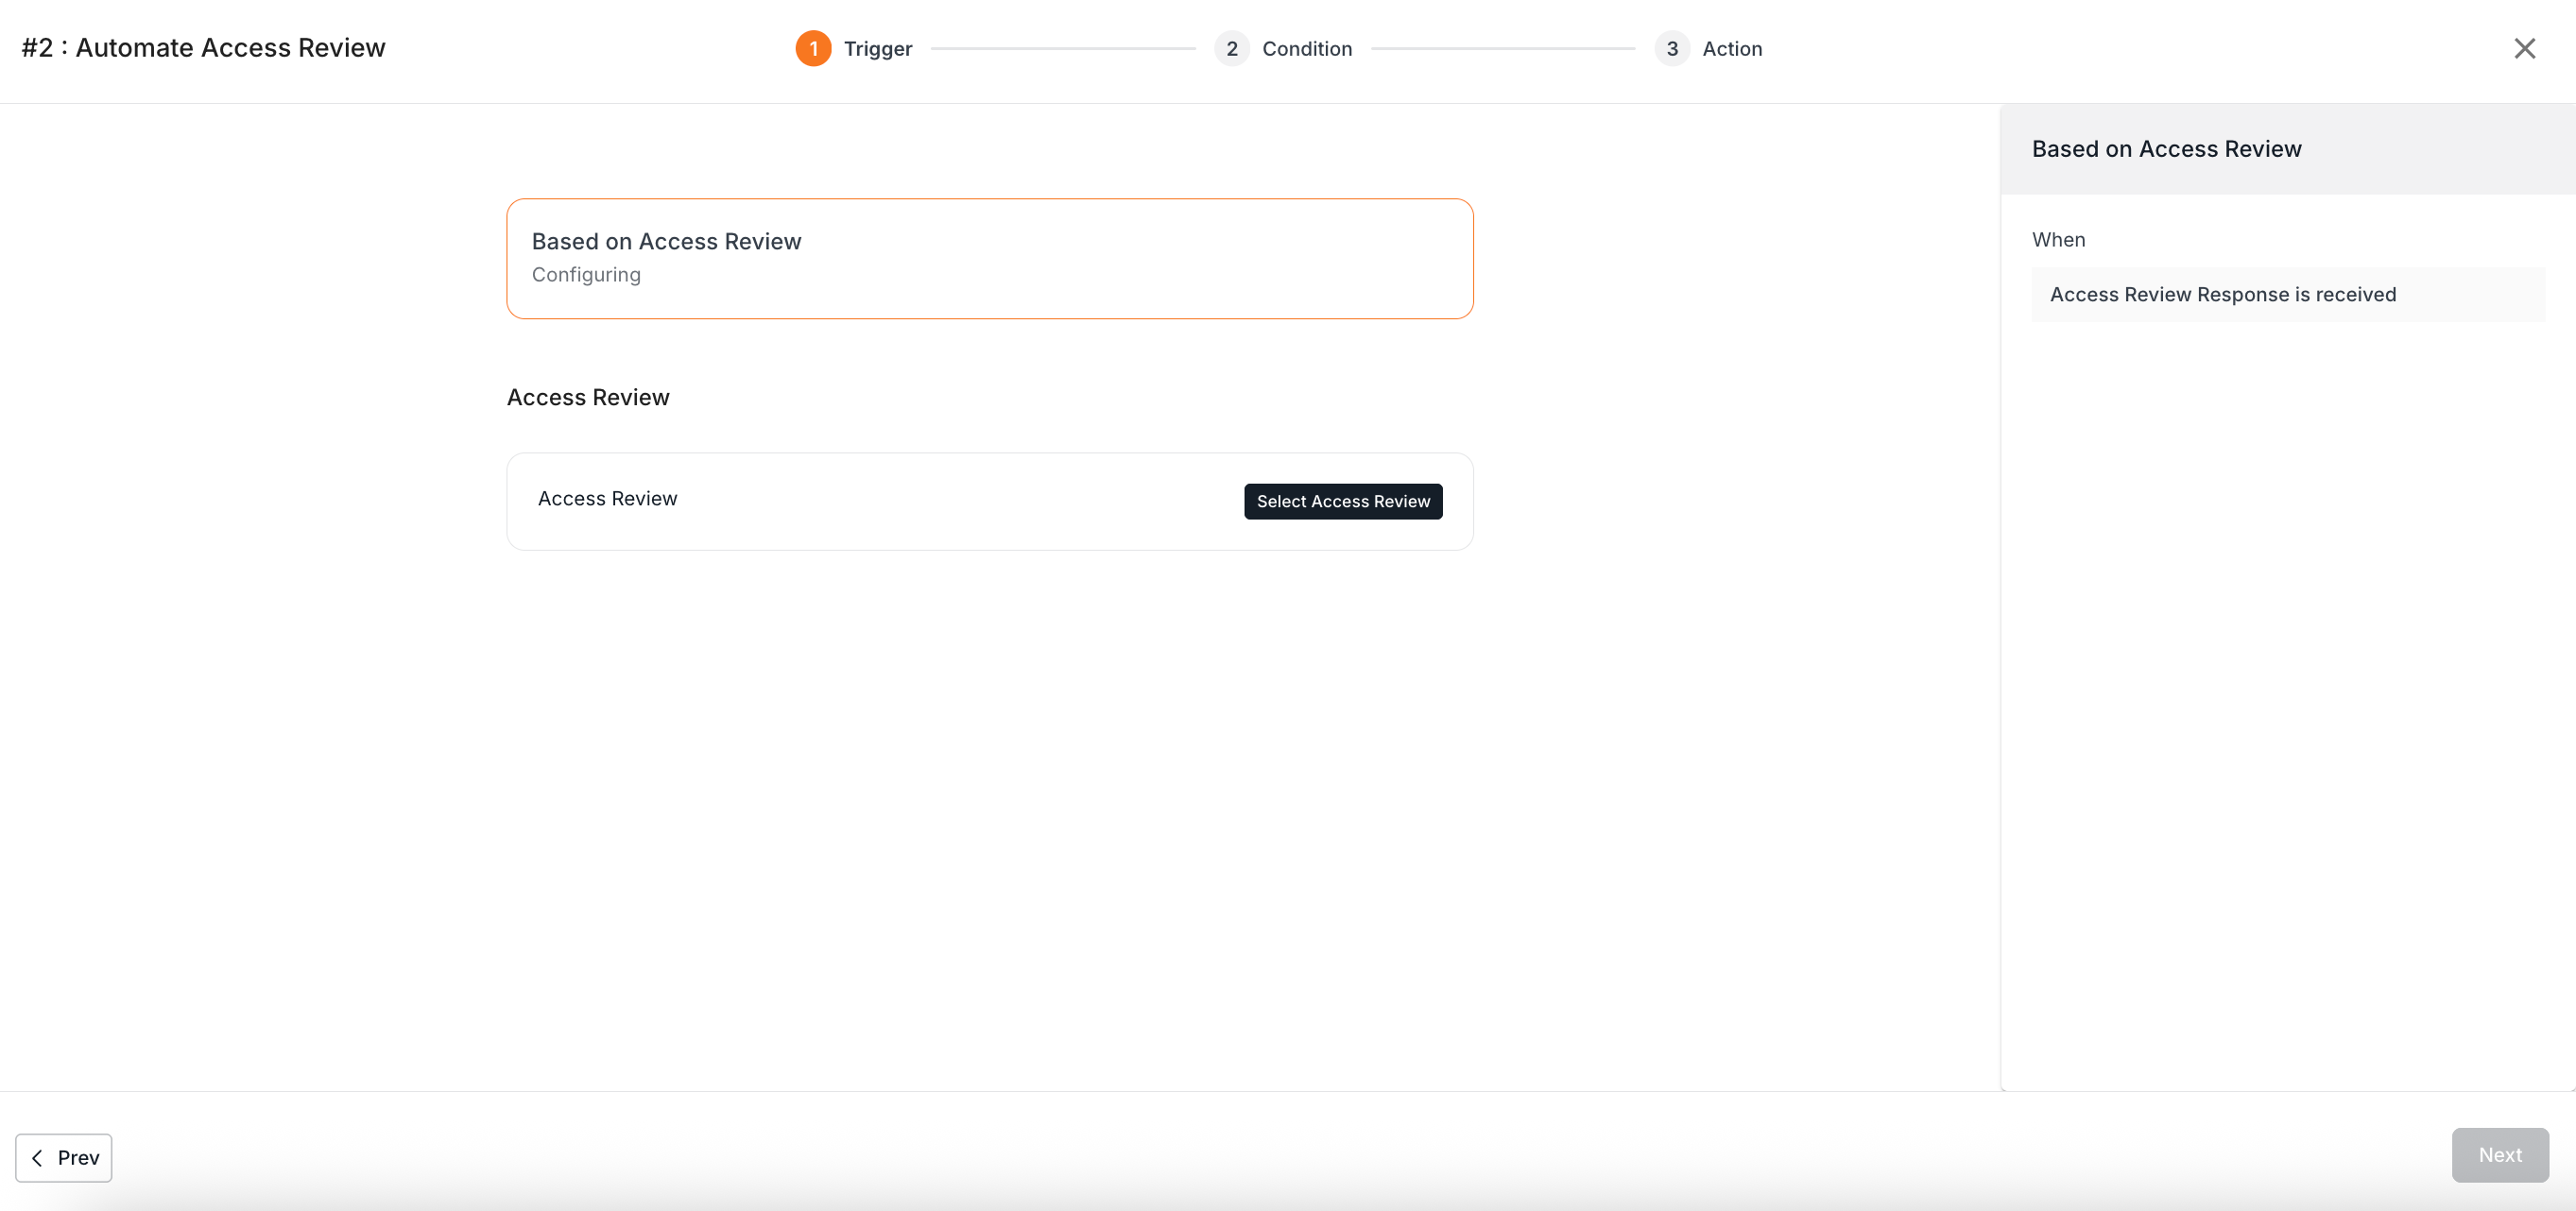
Task: Jump to the Action step
Action: click(1731, 48)
